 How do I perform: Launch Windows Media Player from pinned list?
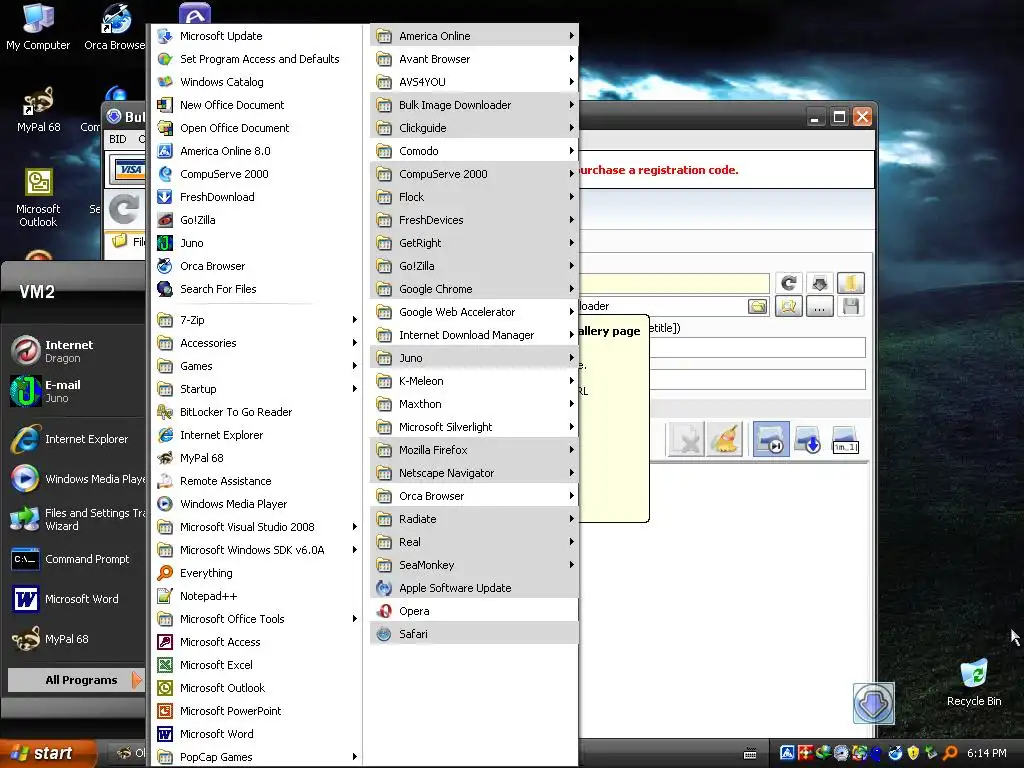(75, 479)
